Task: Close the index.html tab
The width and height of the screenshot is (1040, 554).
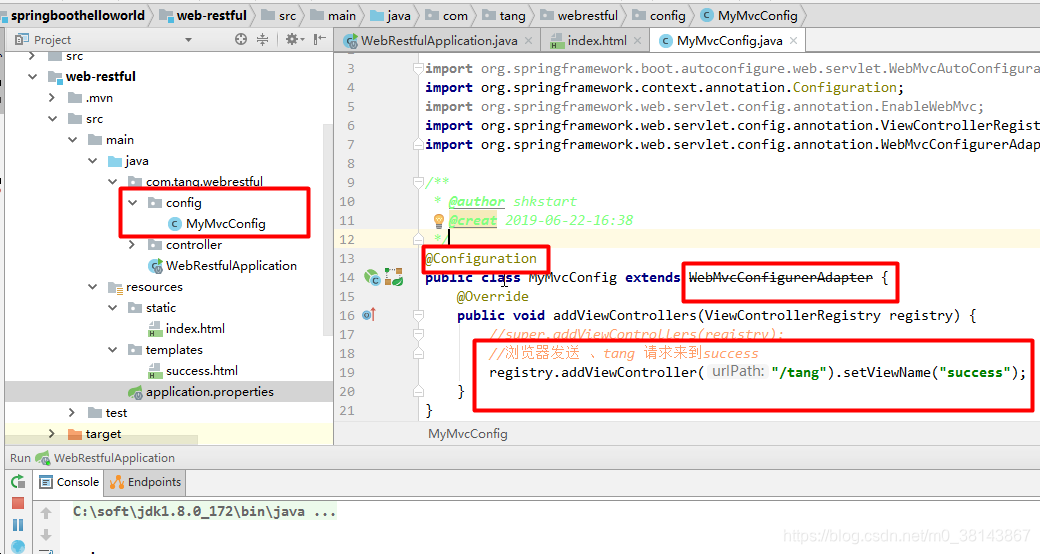Action: pyautogui.click(x=637, y=40)
